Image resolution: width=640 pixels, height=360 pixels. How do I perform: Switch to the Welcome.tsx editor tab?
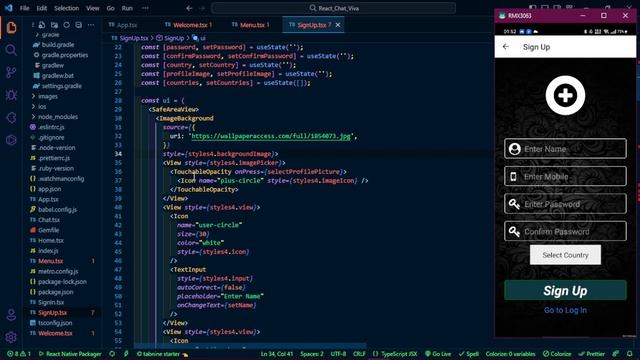point(190,25)
